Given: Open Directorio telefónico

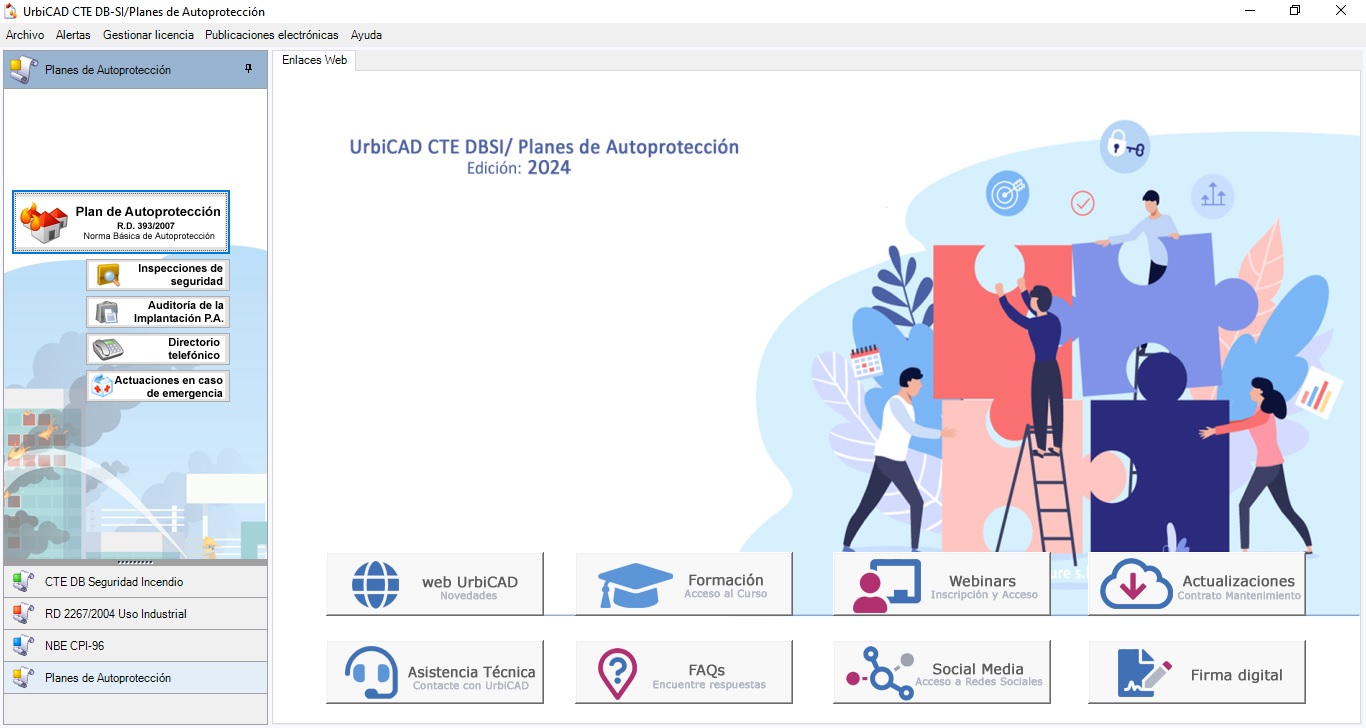Looking at the screenshot, I should [158, 349].
